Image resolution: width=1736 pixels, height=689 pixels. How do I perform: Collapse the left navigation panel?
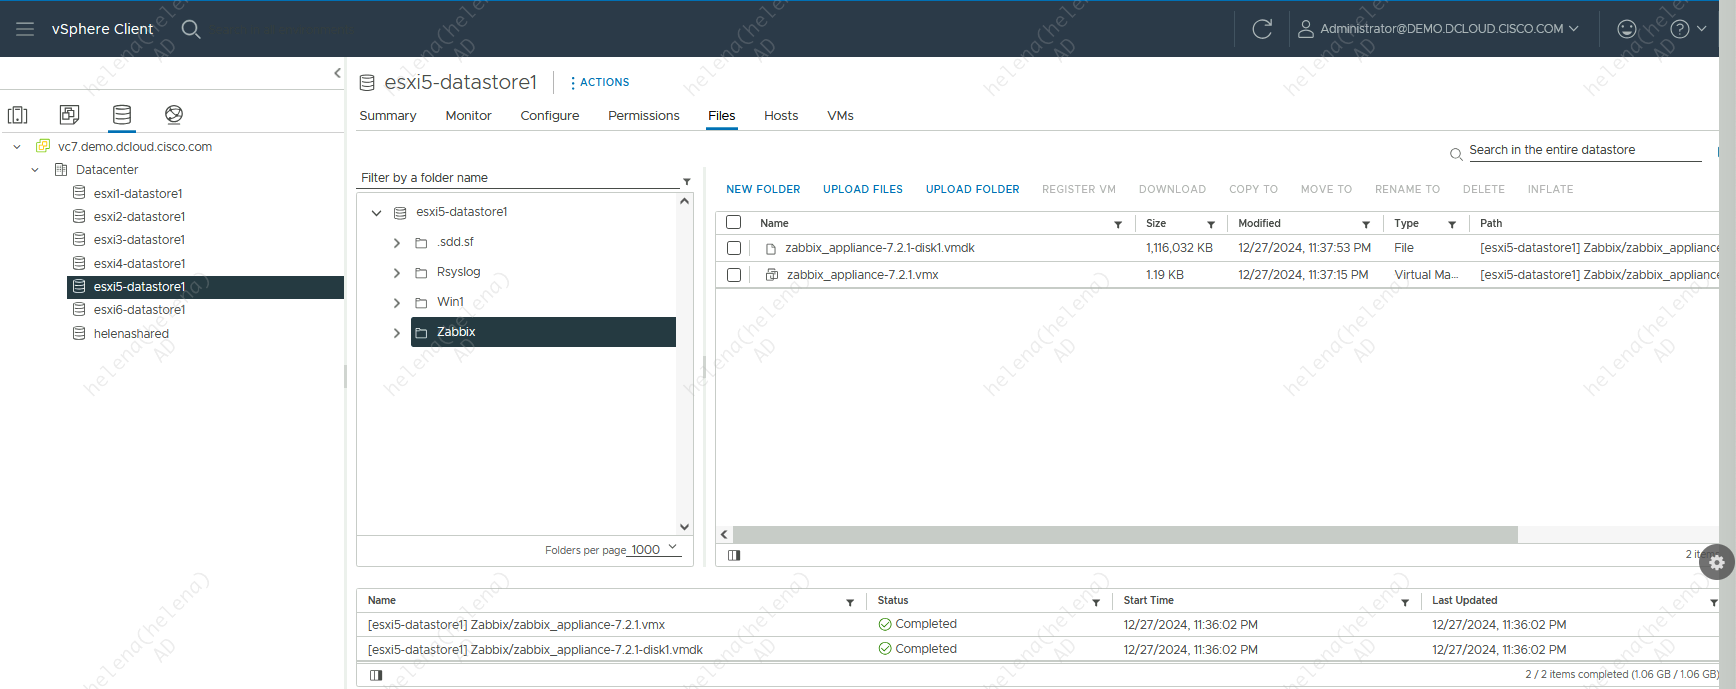pos(337,73)
